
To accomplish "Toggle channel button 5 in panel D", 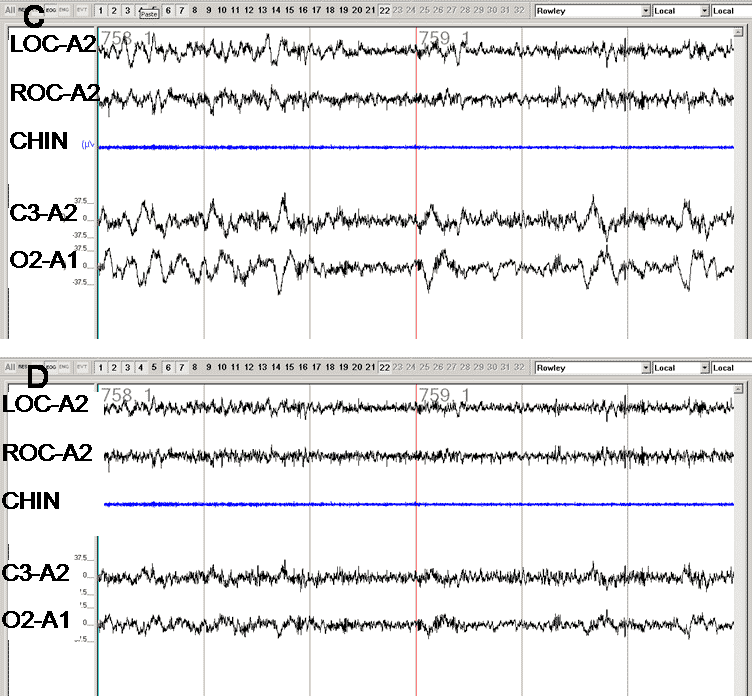I will click(154, 368).
